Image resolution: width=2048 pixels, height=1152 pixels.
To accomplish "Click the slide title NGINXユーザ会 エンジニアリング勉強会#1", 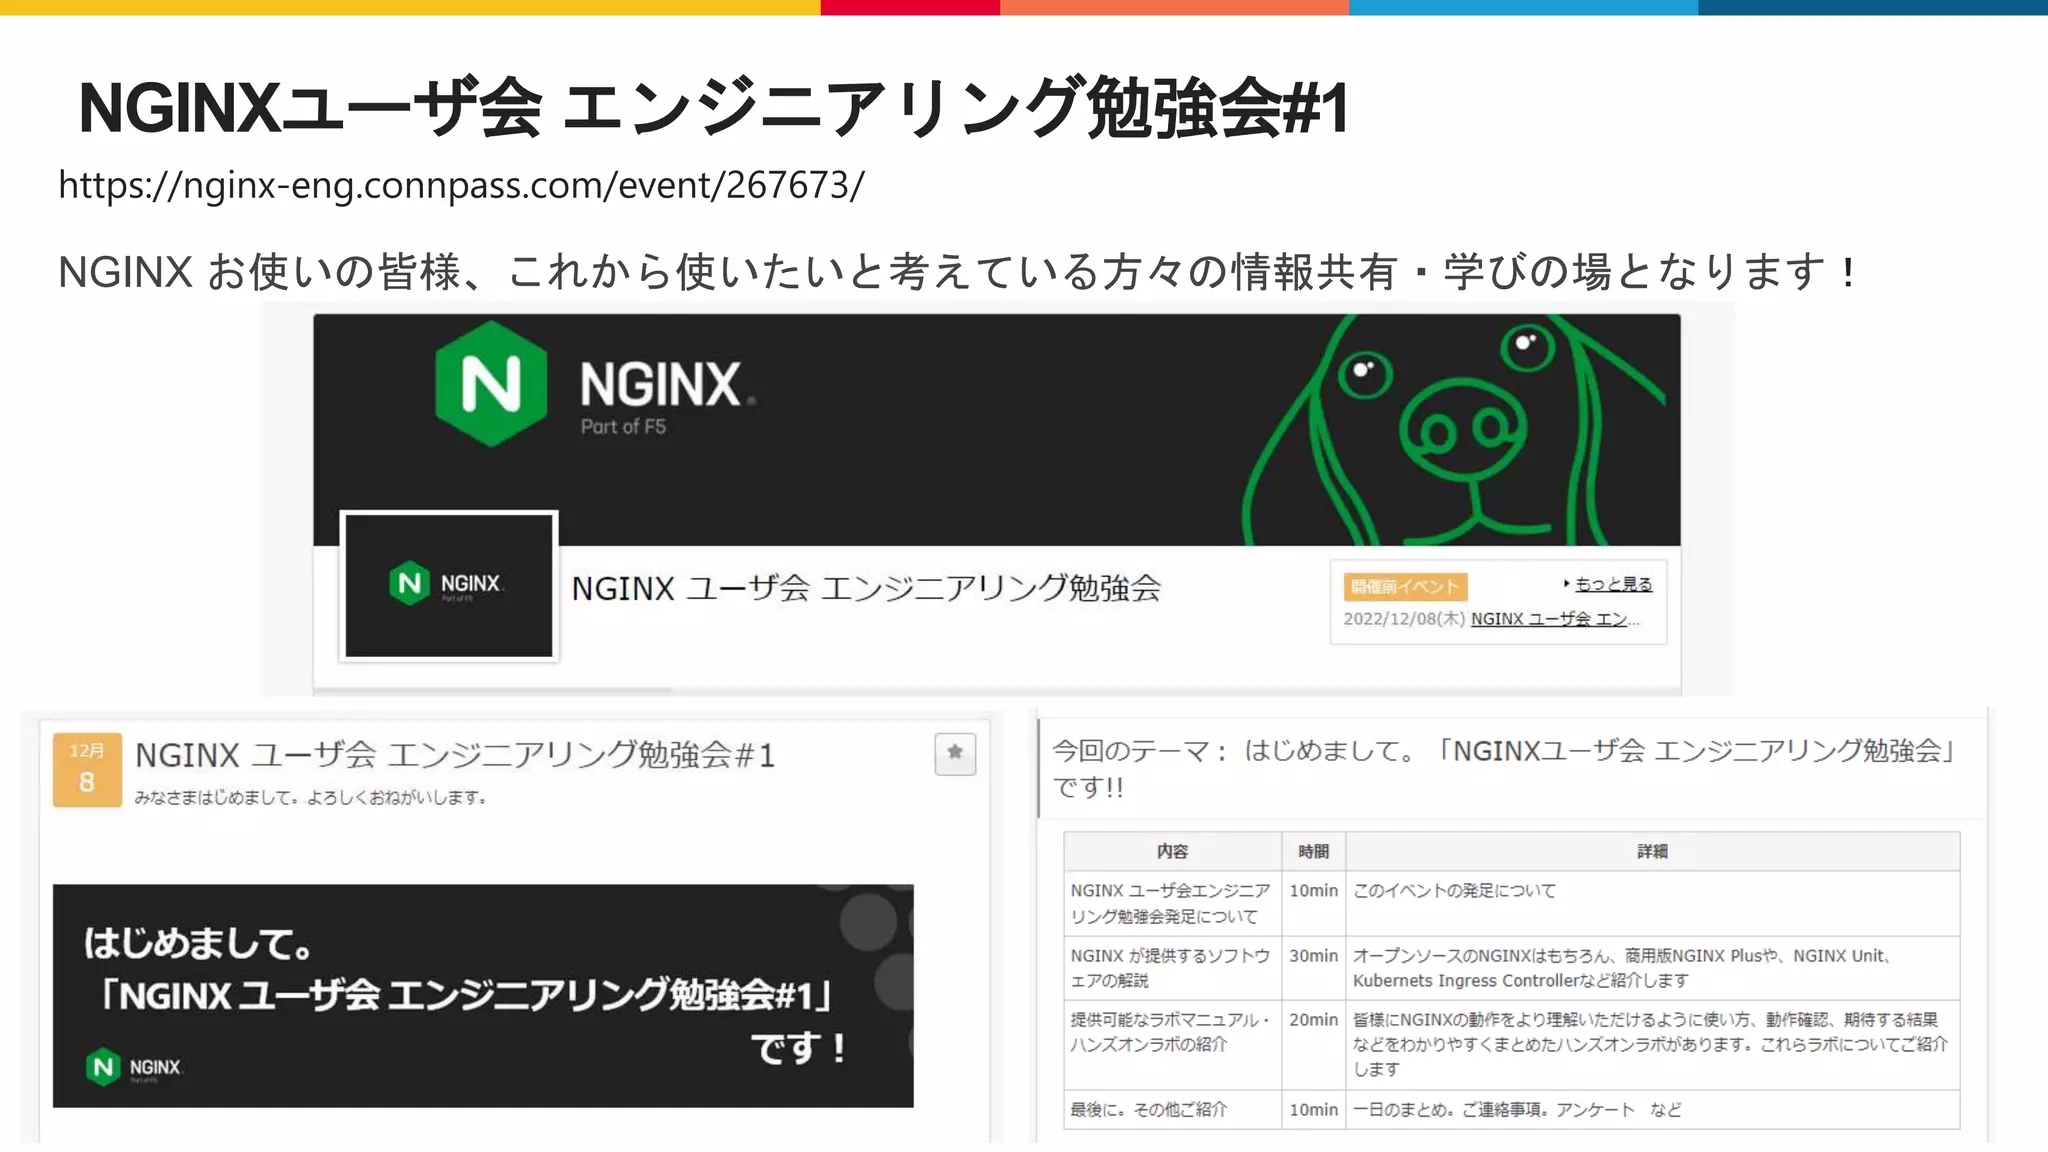I will click(x=715, y=108).
